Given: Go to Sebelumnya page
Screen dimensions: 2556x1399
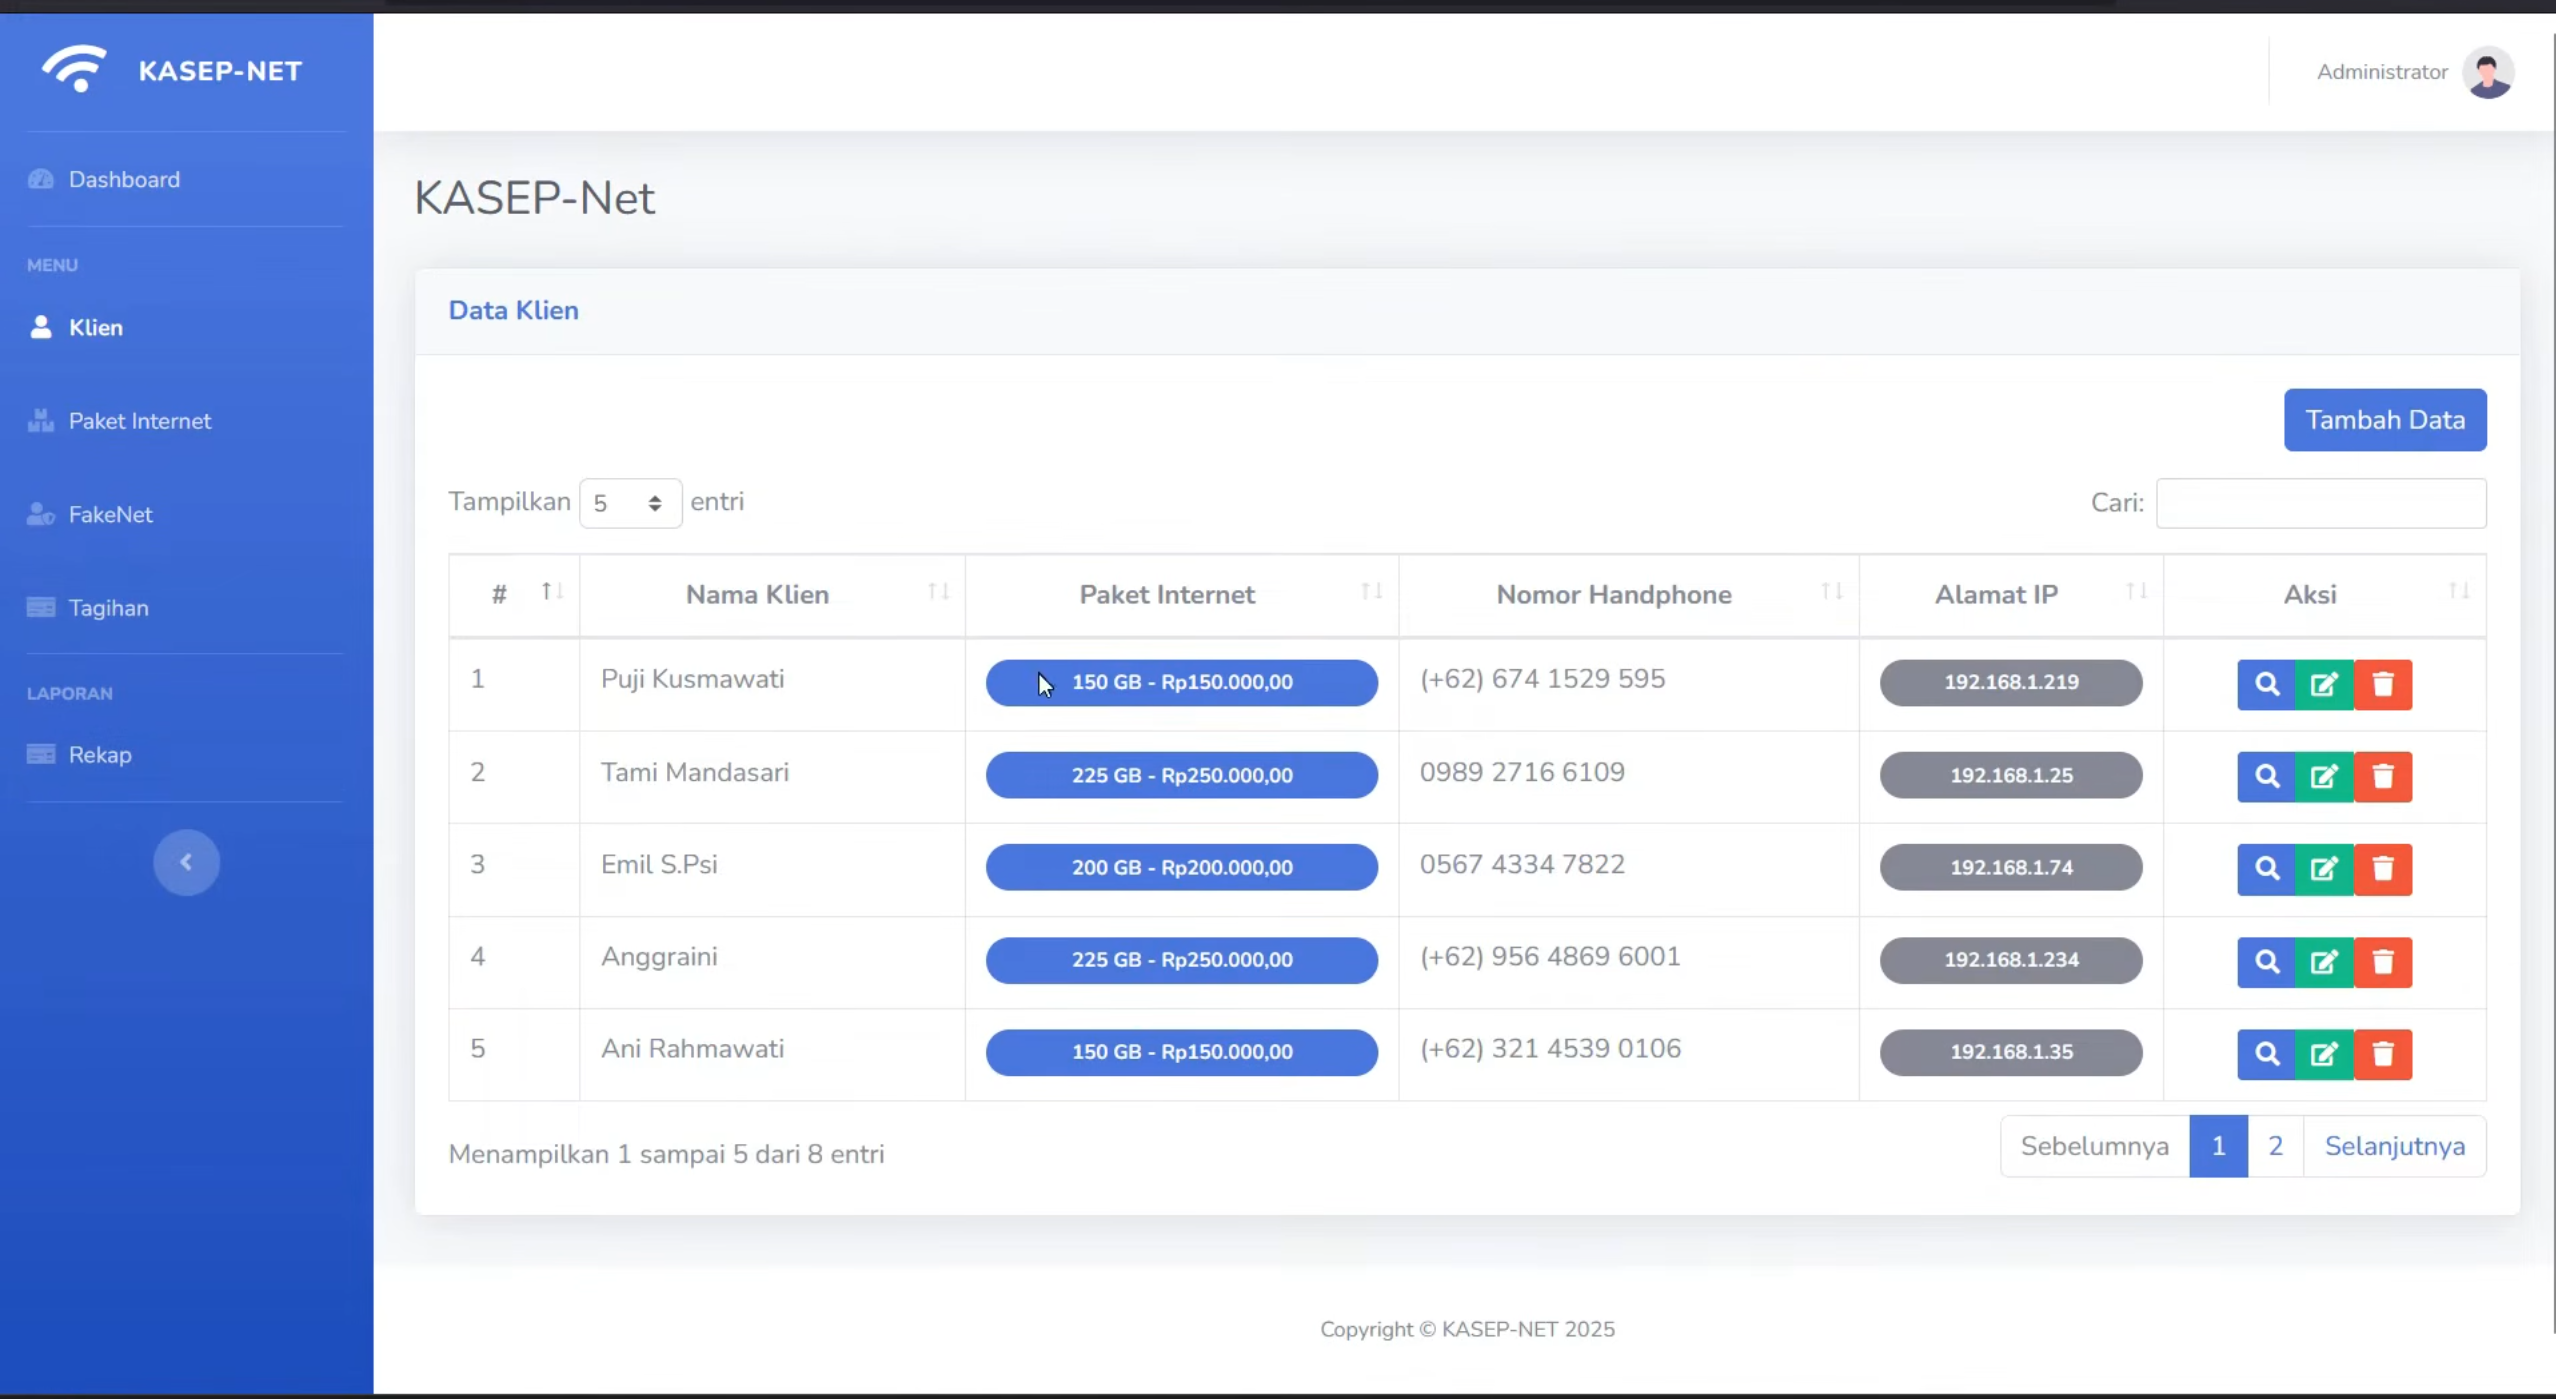Looking at the screenshot, I should [x=2094, y=1146].
